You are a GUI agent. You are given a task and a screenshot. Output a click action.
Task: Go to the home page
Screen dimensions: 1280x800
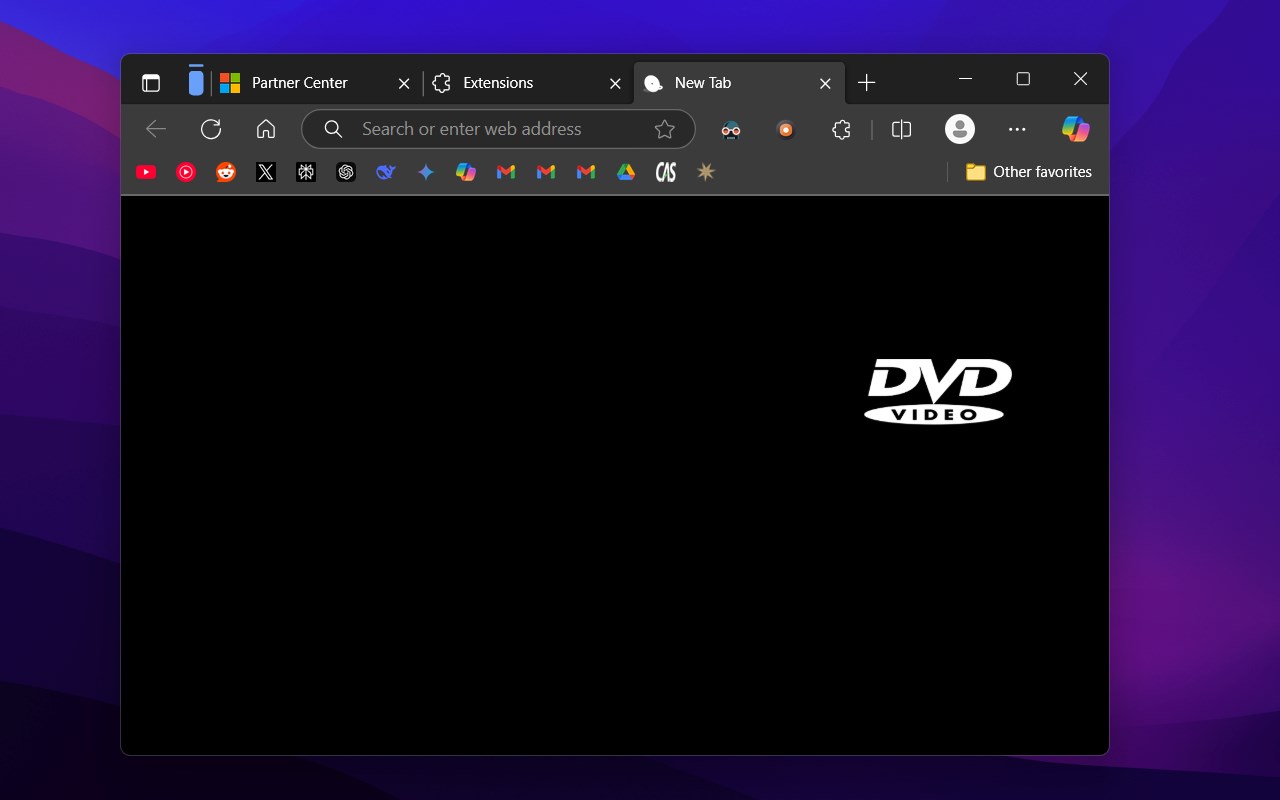click(x=266, y=129)
